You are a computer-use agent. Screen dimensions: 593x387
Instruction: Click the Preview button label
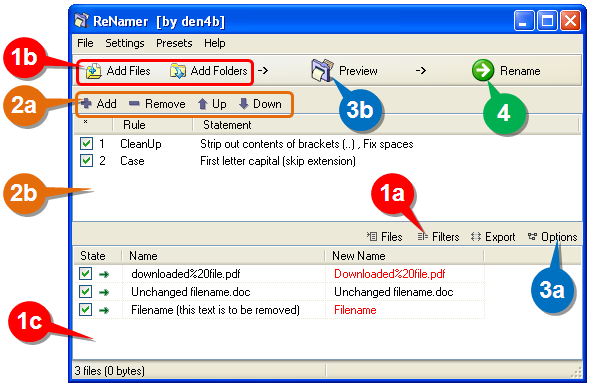pos(358,71)
